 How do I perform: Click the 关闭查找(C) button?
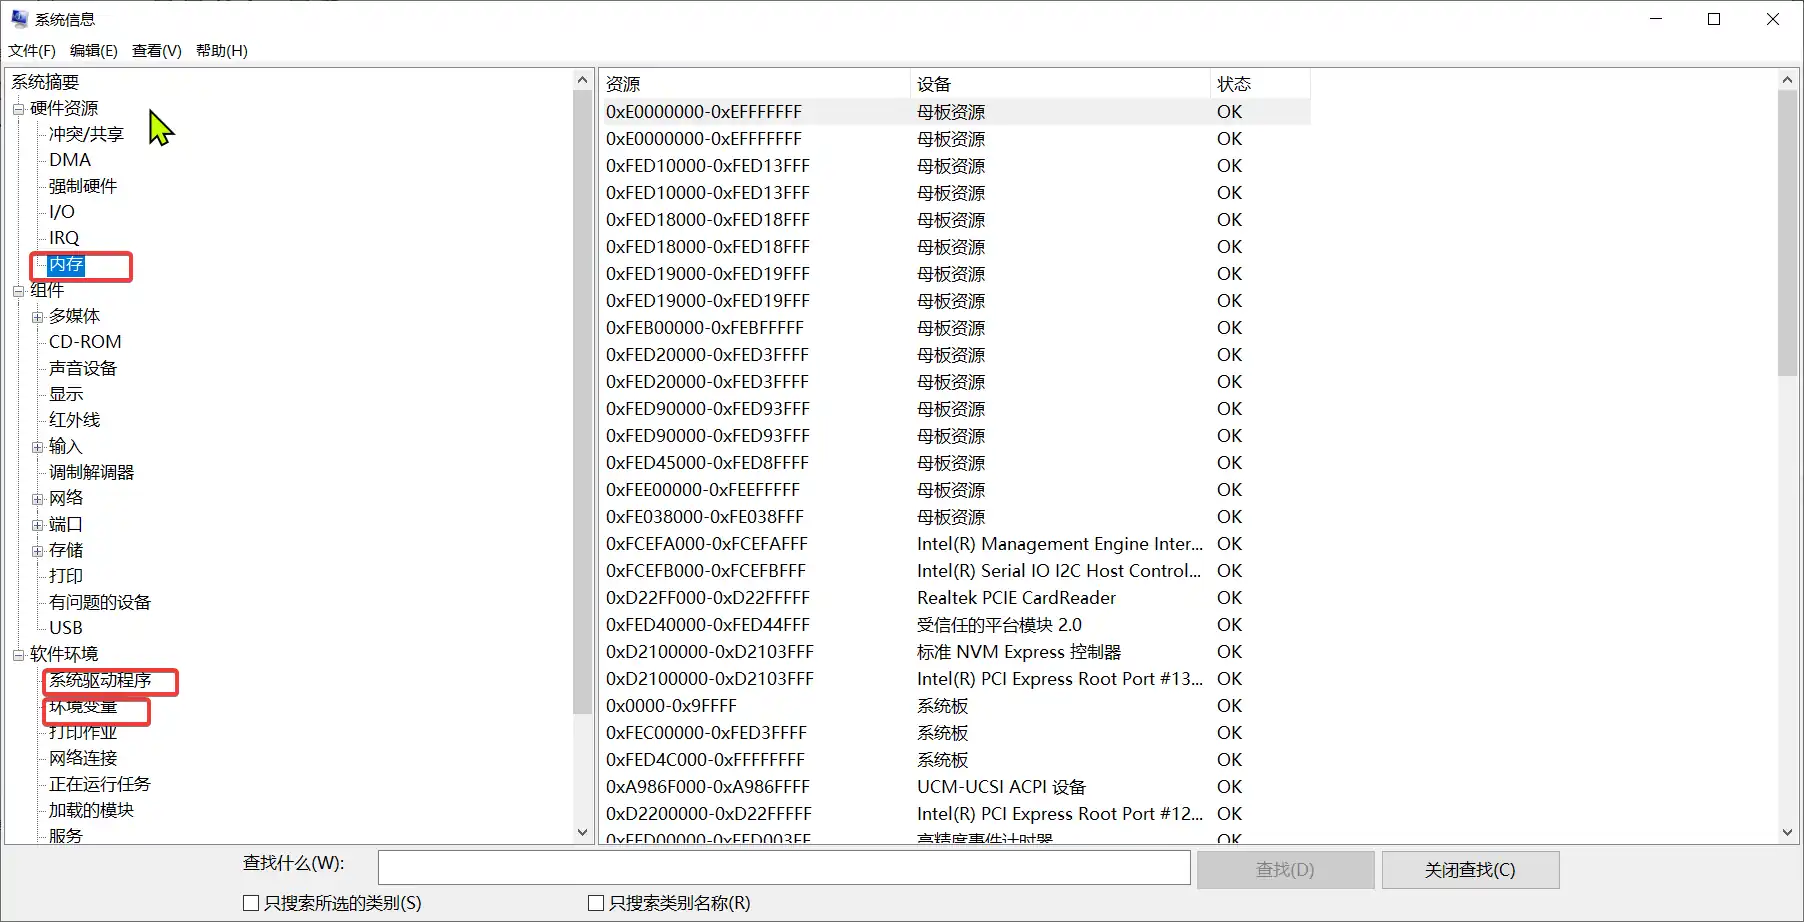1469,870
